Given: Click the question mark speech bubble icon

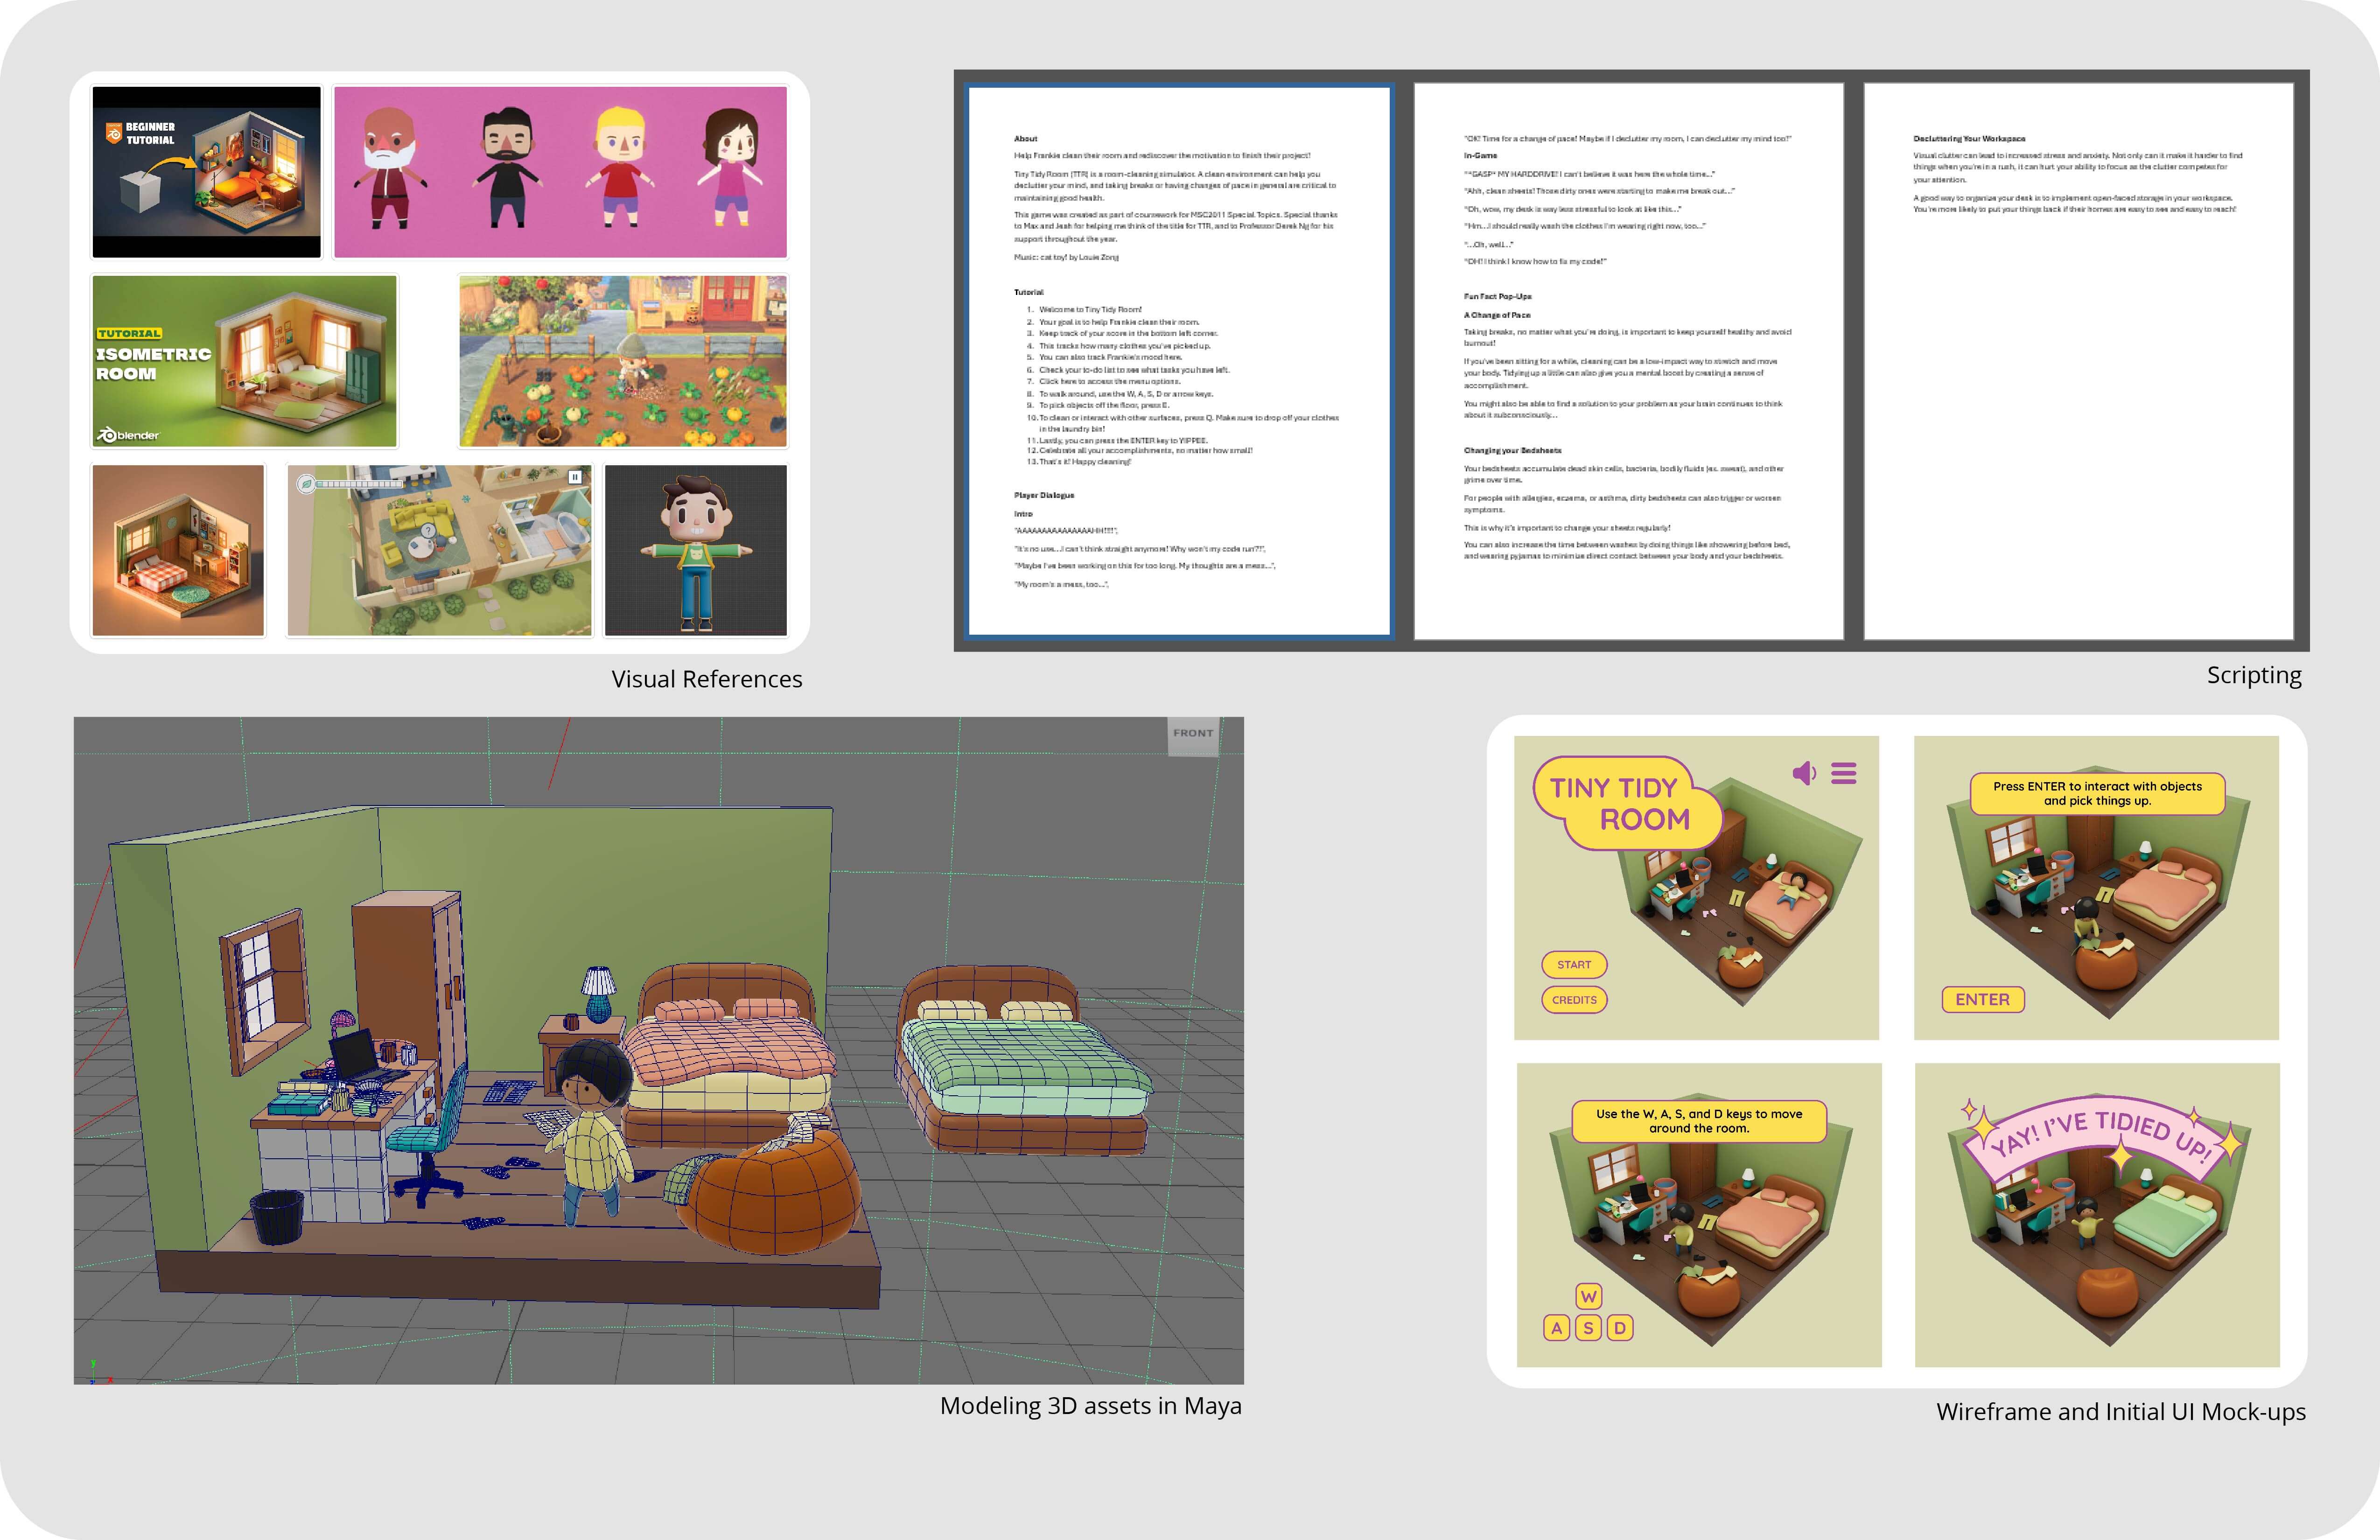Looking at the screenshot, I should 429,531.
